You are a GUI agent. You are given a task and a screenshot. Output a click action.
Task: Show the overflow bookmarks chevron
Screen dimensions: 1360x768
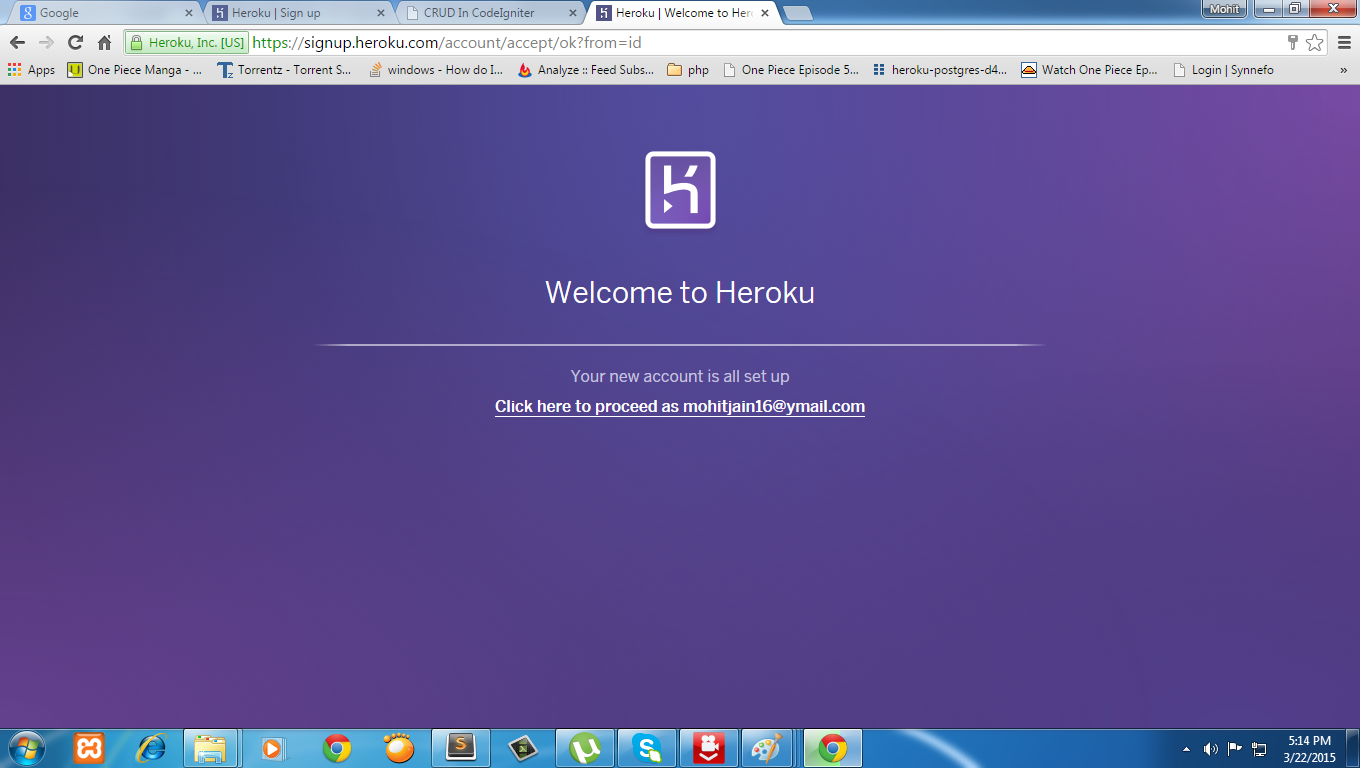pyautogui.click(x=1345, y=69)
